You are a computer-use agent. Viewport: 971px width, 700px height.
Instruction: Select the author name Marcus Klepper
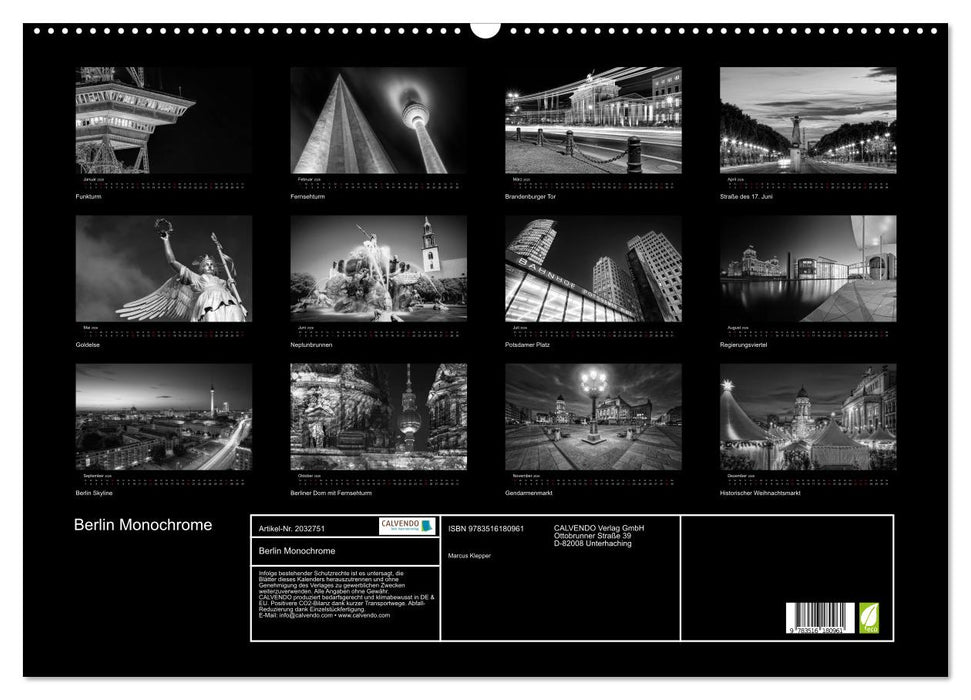tap(469, 555)
